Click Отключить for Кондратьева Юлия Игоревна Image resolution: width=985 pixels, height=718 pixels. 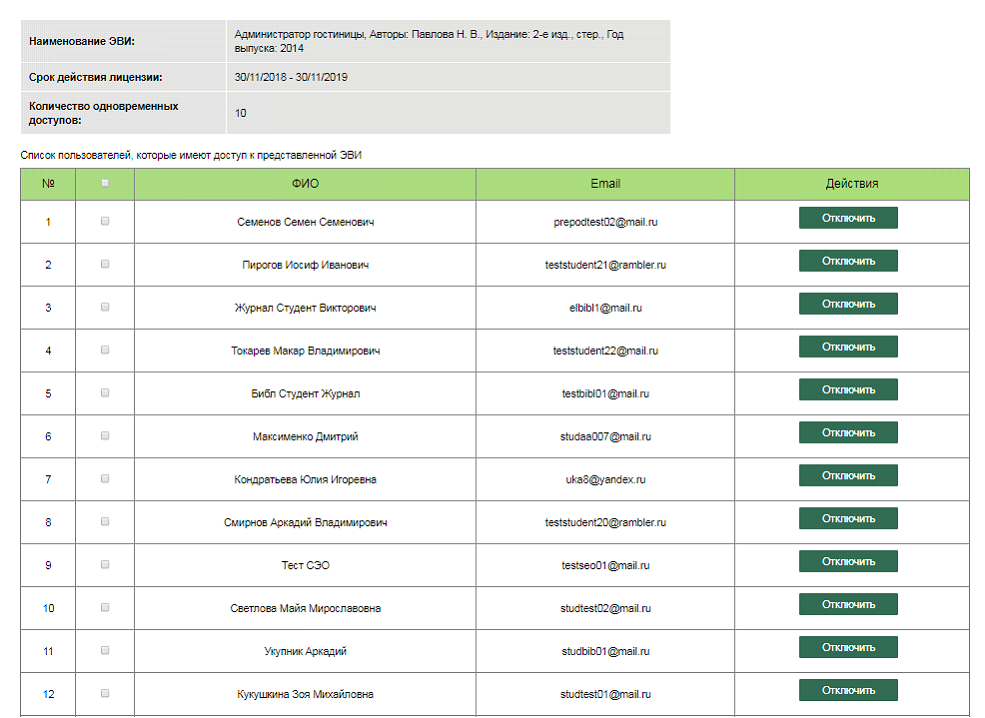848,476
